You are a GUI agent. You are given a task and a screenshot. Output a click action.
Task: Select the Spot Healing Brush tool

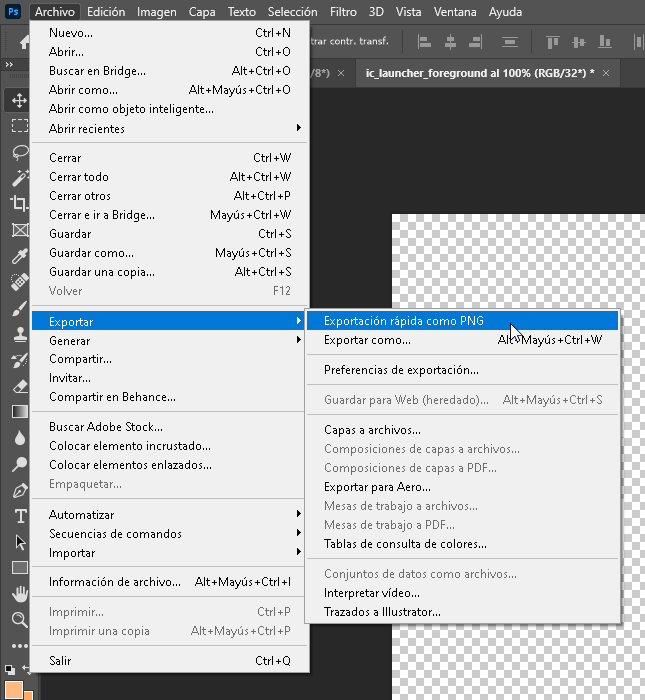coord(19,282)
